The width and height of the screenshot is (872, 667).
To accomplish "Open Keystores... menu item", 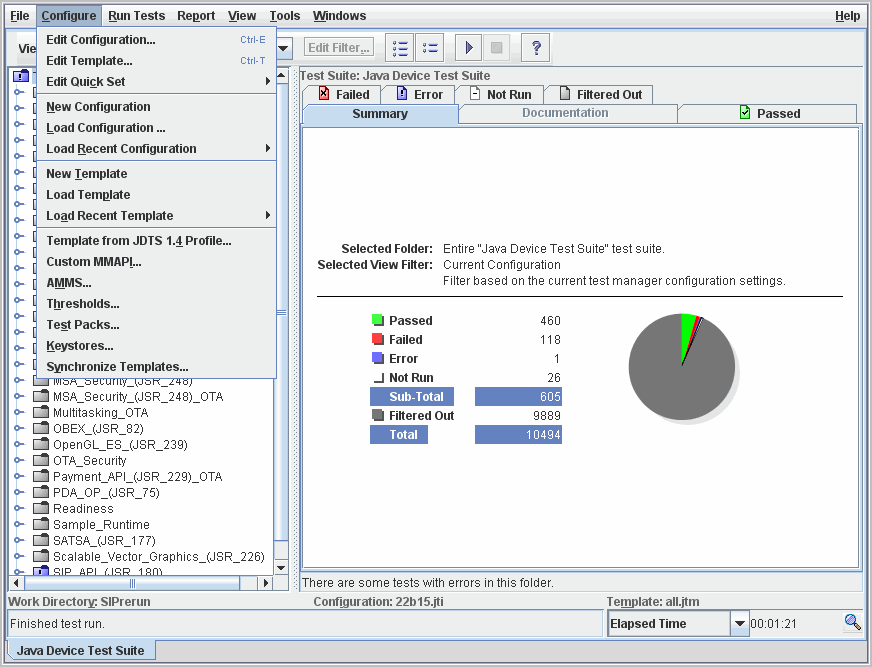I will tap(157, 345).
